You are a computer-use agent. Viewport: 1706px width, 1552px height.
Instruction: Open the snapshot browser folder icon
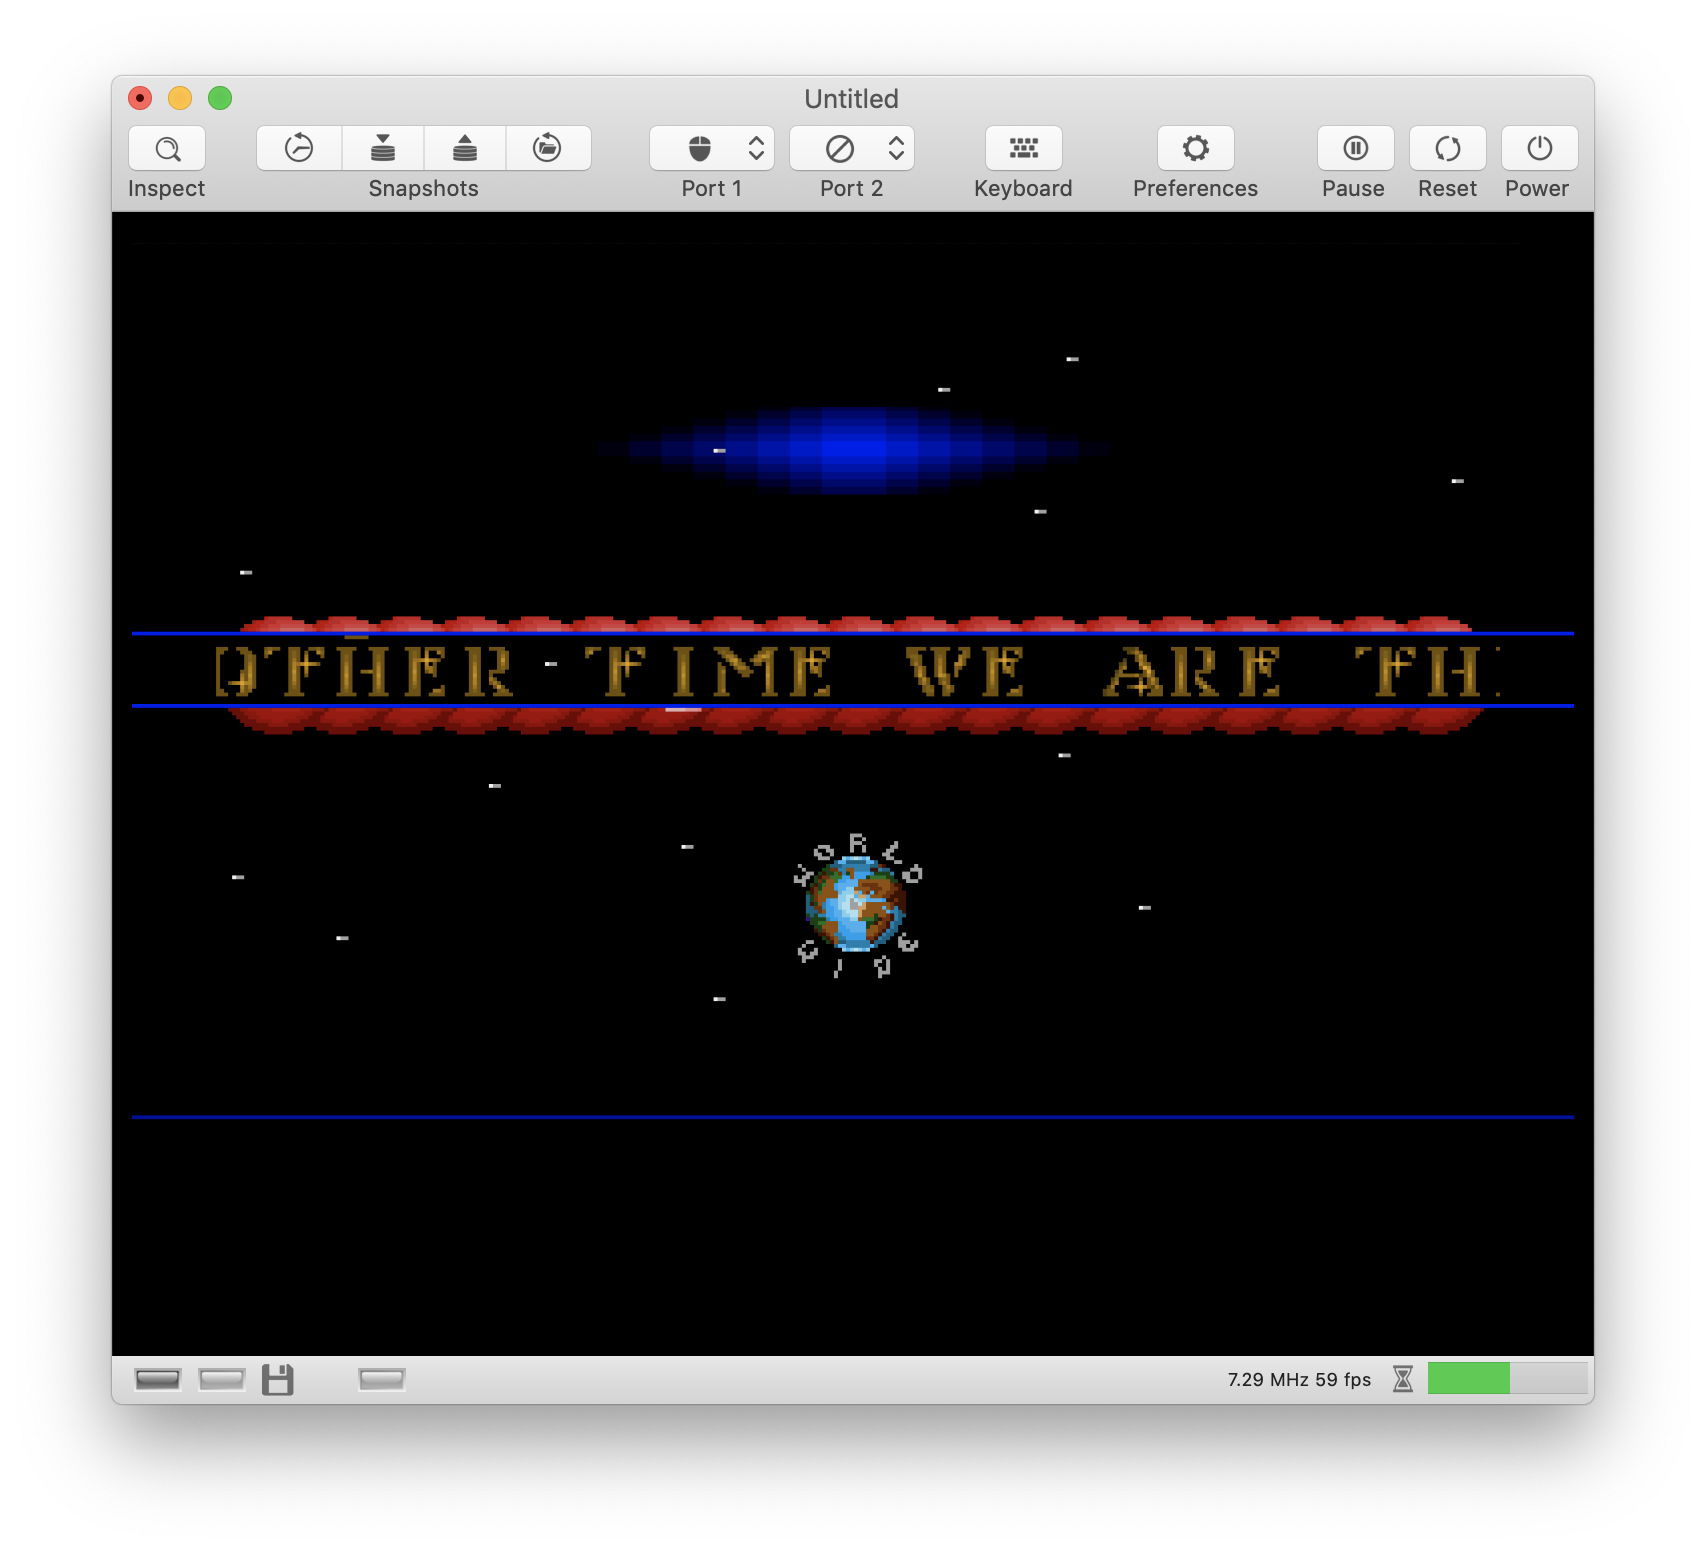[547, 149]
